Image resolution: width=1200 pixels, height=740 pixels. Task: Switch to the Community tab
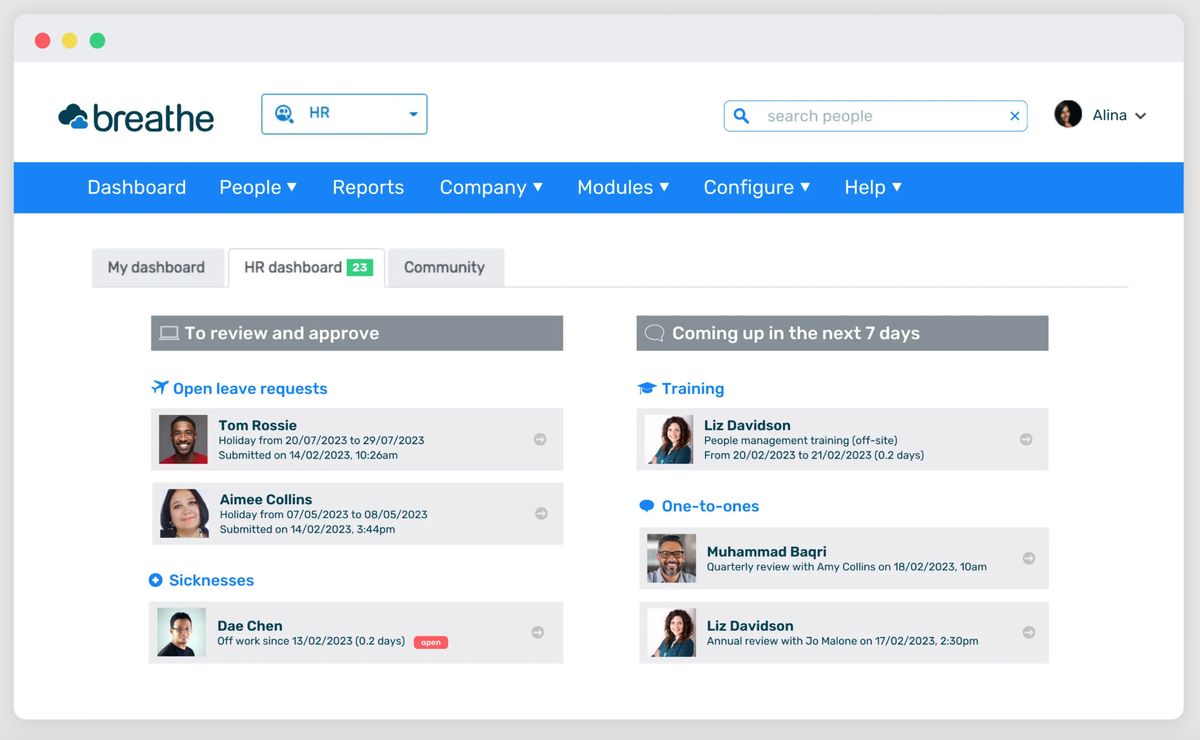pyautogui.click(x=444, y=267)
